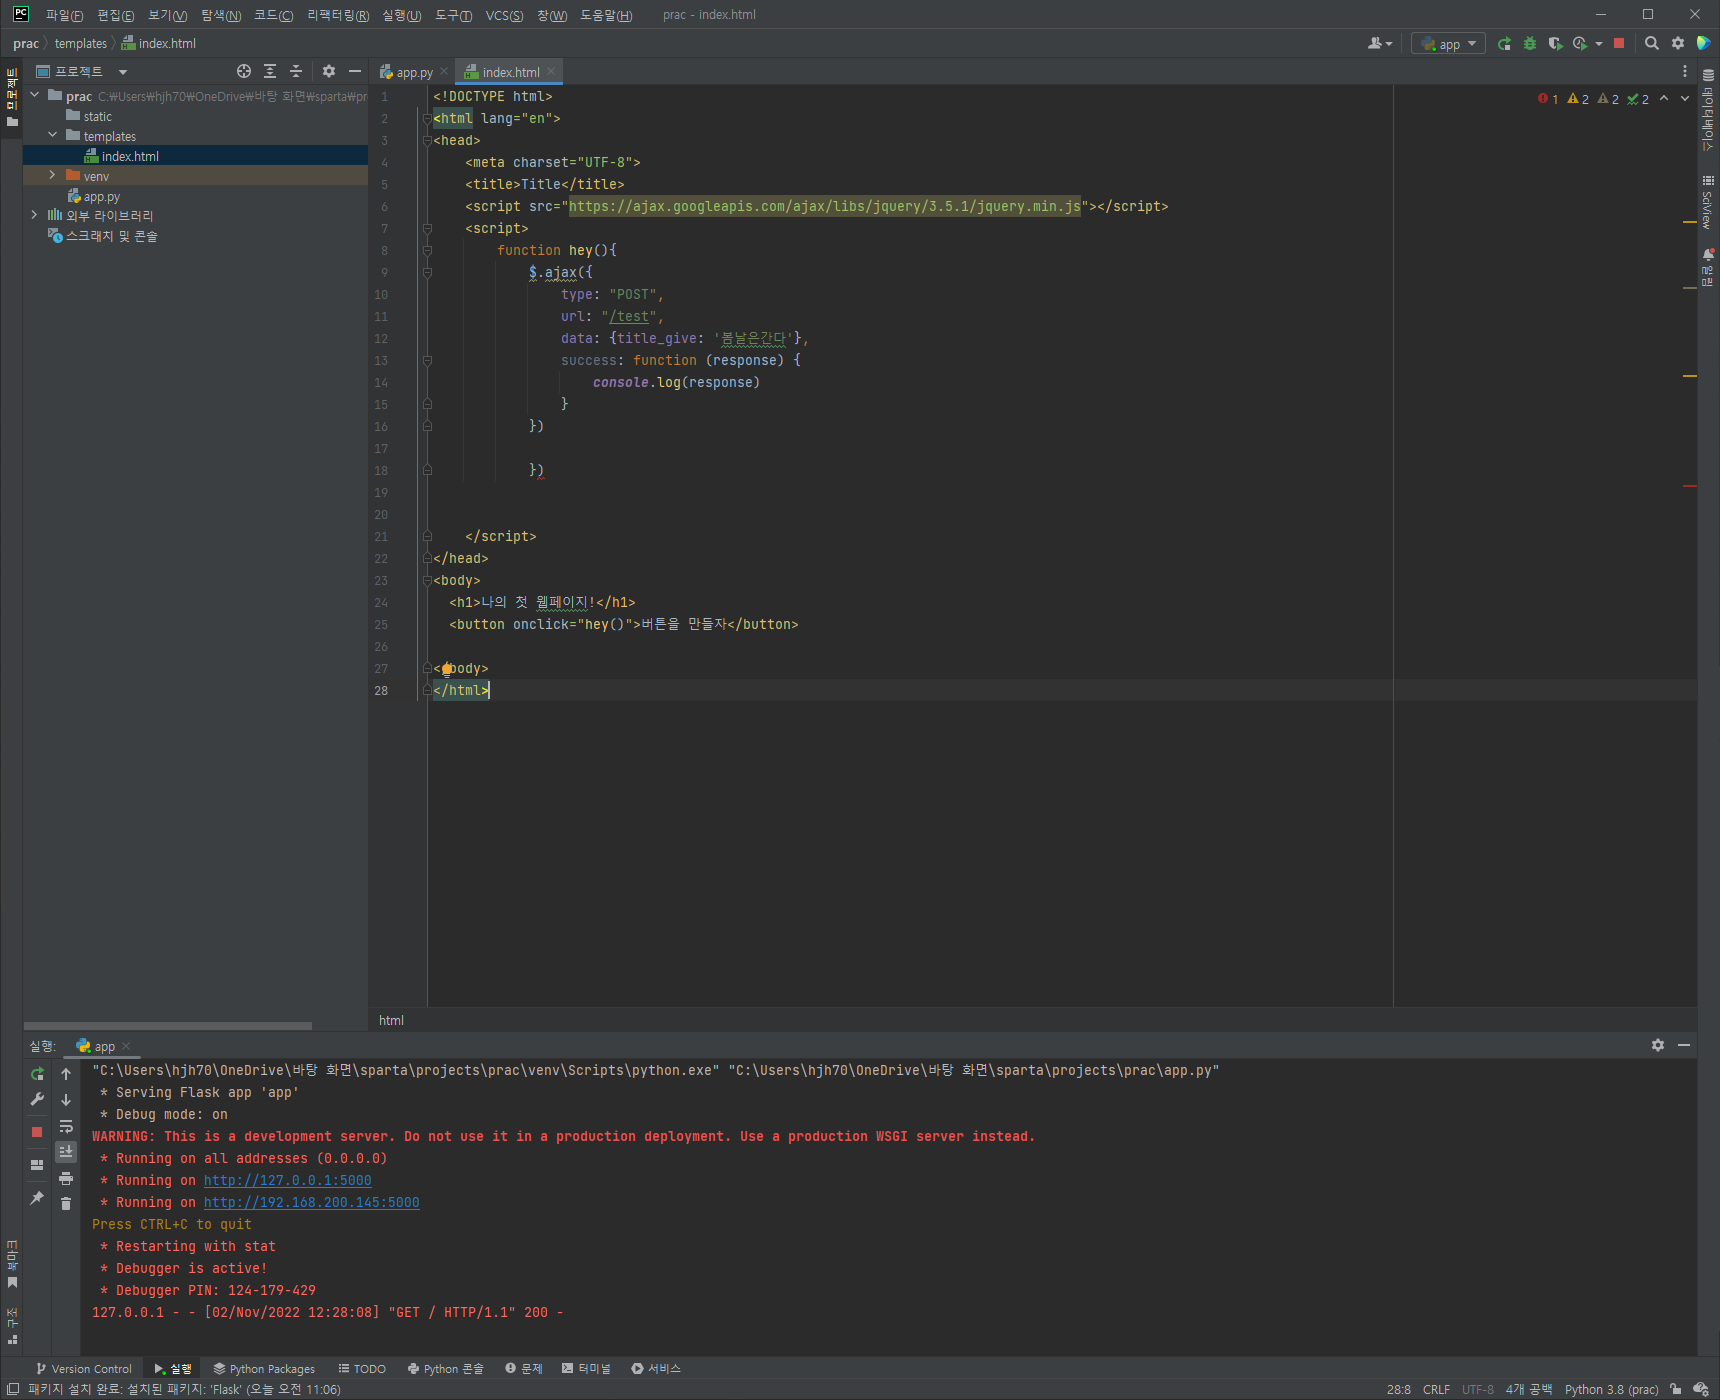Open IDE settings gear in main toolbar
Viewport: 1720px width, 1400px height.
(x=1678, y=44)
